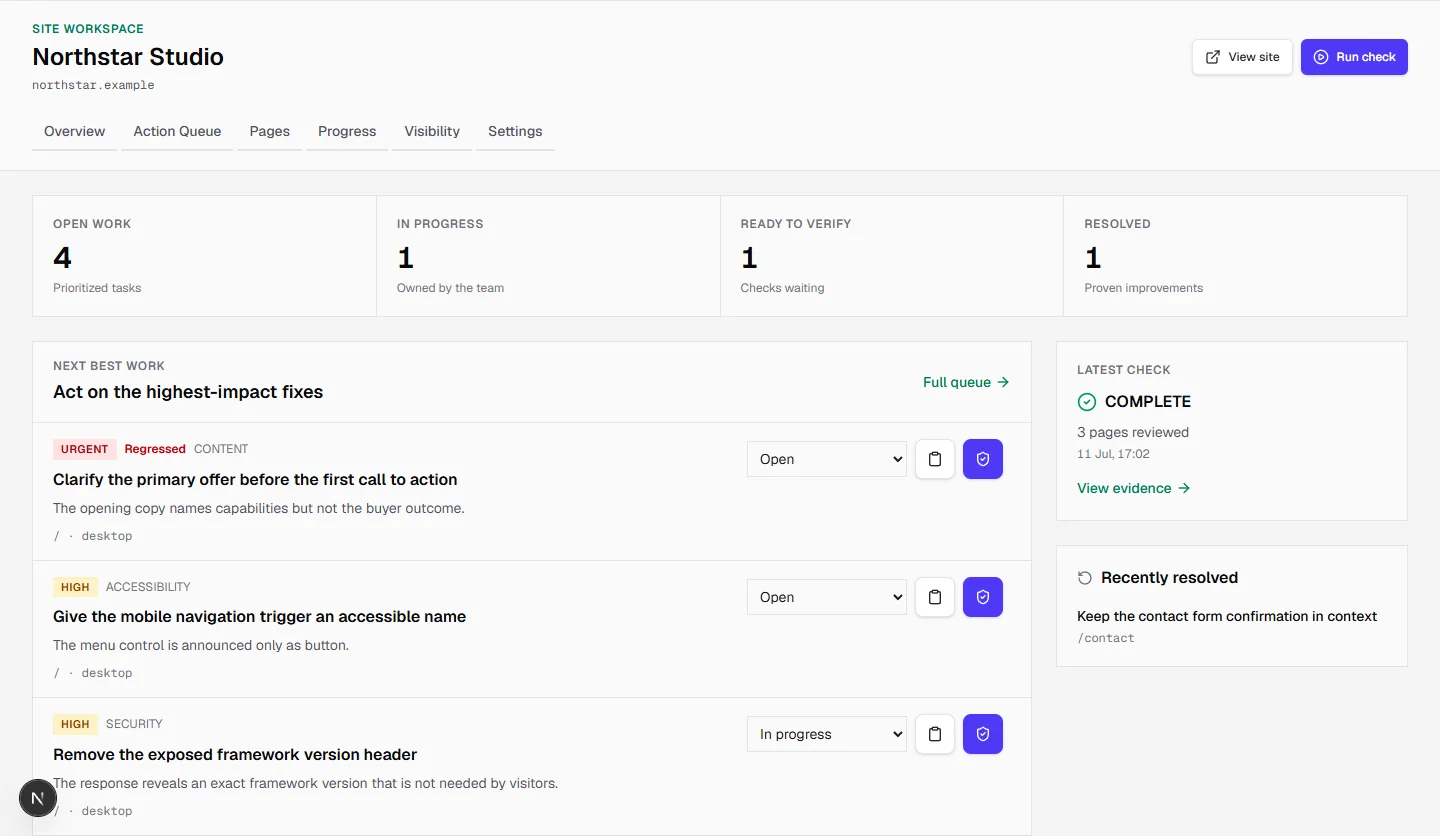
Task: Open the View evidence link
Action: [1134, 488]
